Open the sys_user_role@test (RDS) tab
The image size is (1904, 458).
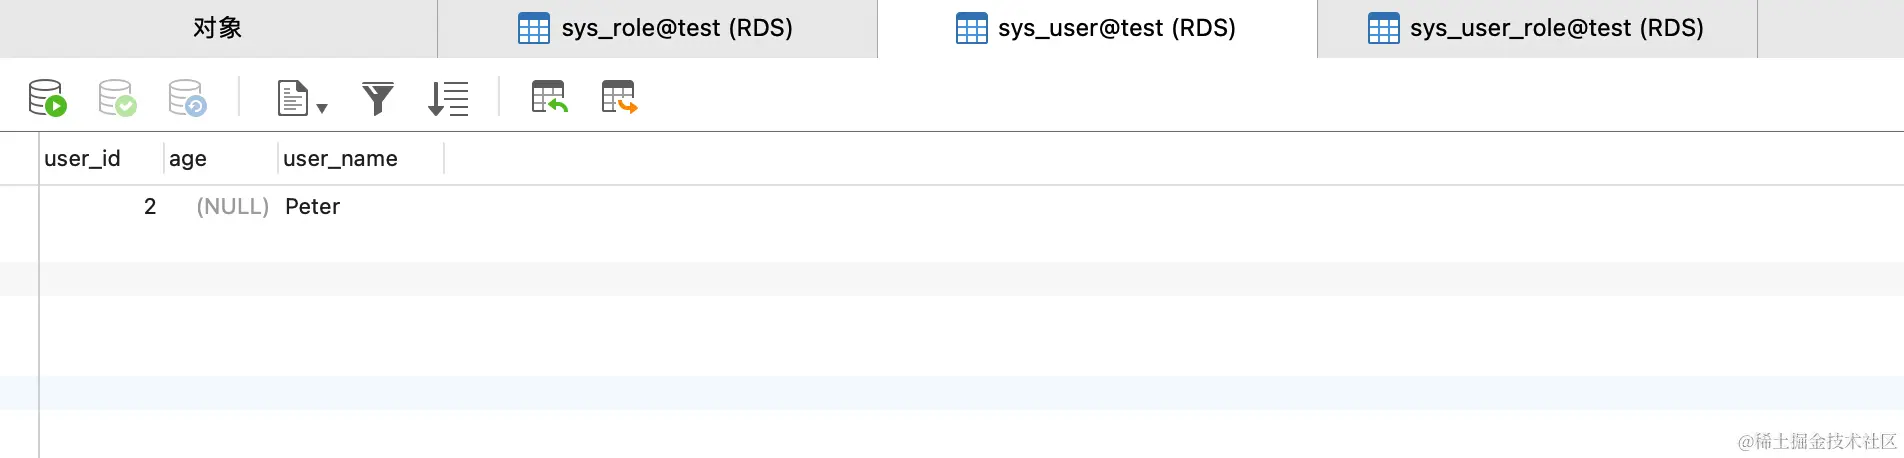1536,28
